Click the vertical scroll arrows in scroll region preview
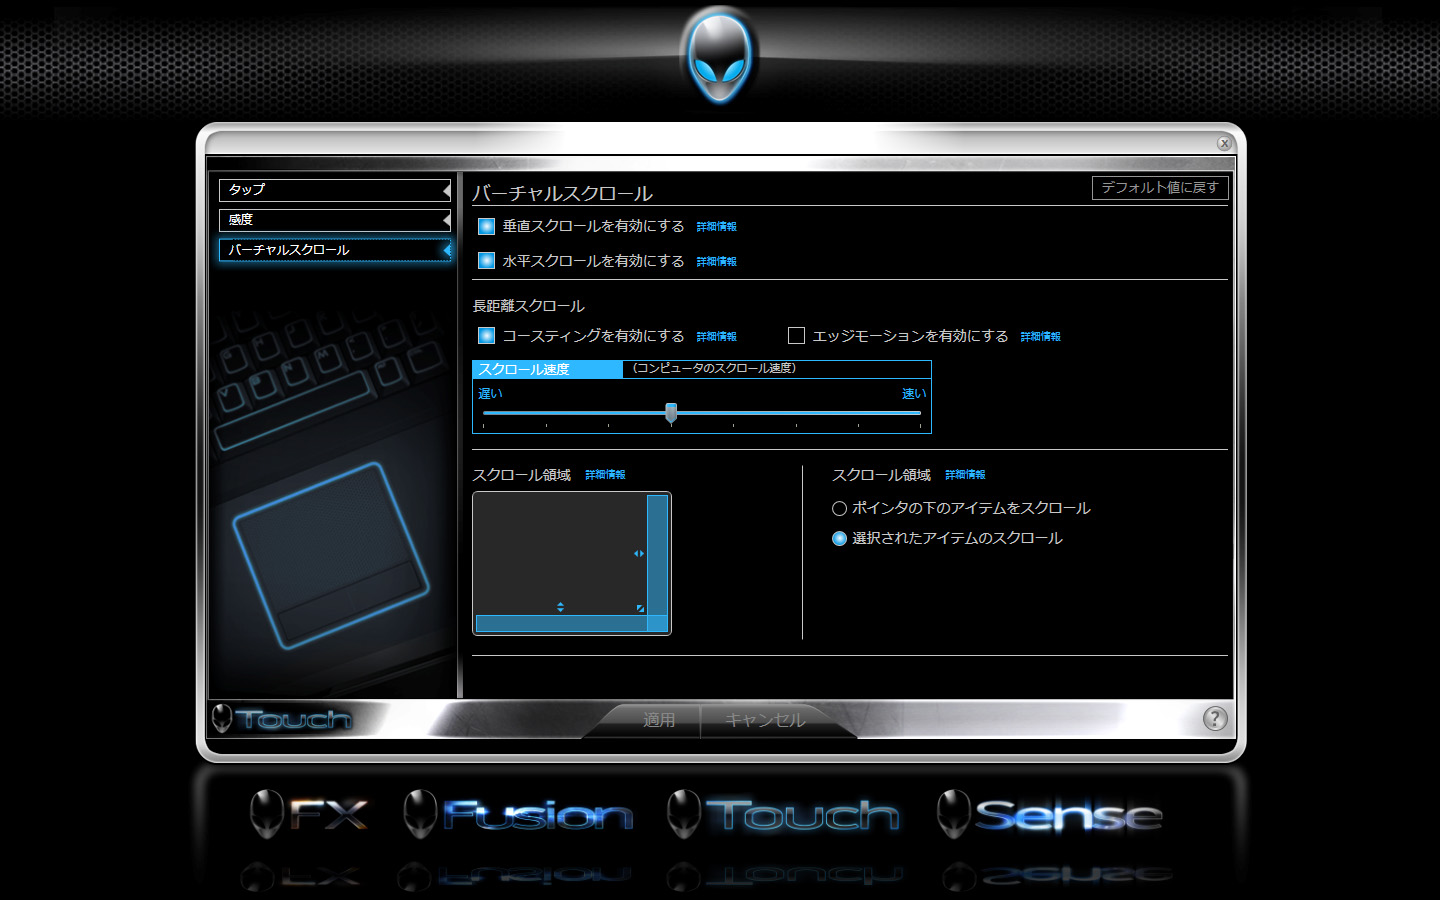The image size is (1440, 900). click(x=560, y=607)
